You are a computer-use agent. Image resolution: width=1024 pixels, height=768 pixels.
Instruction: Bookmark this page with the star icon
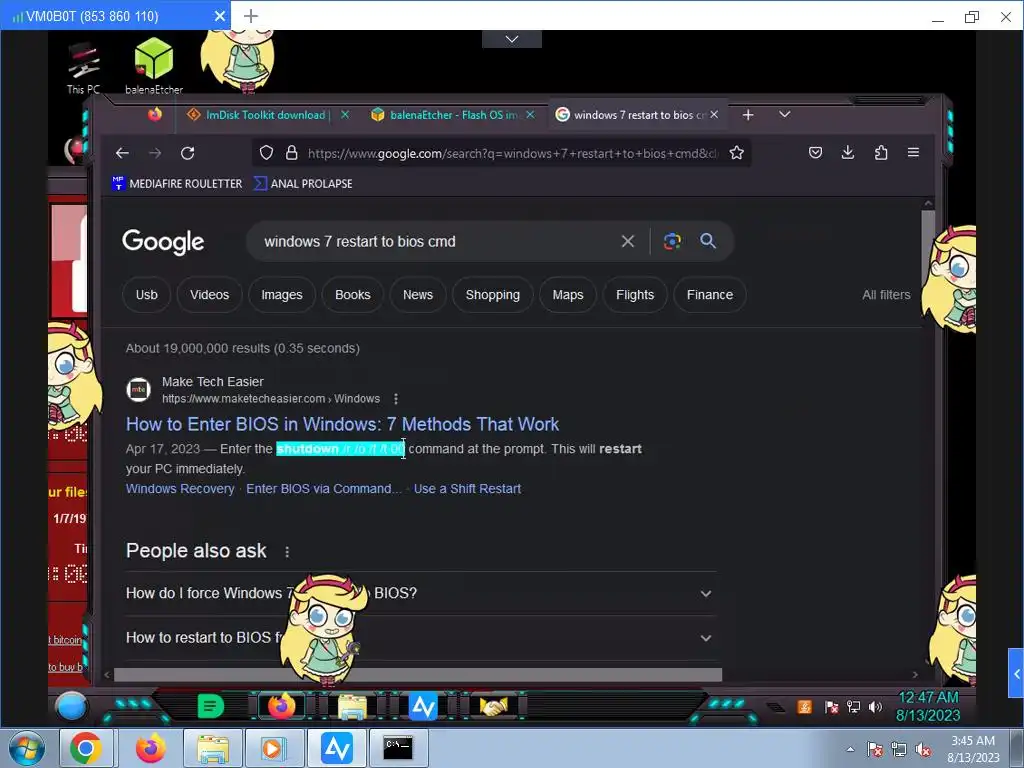click(x=737, y=153)
